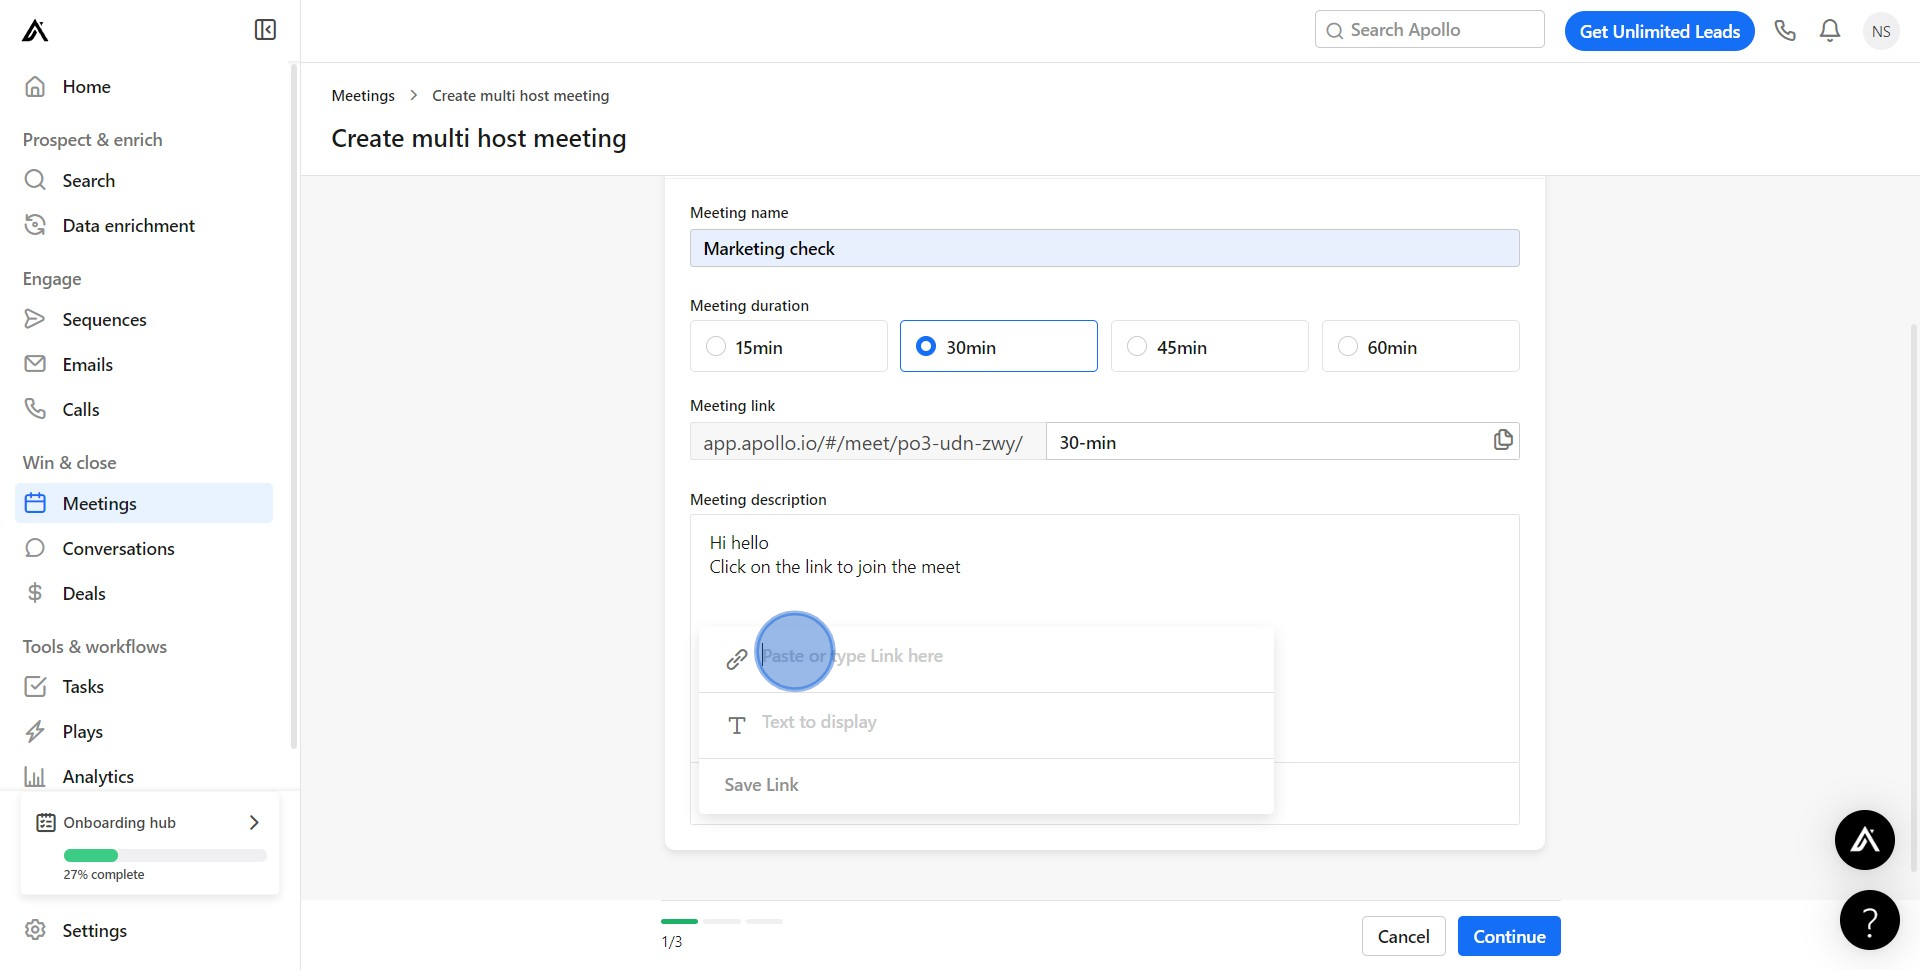Click the Cancel button

1403,936
